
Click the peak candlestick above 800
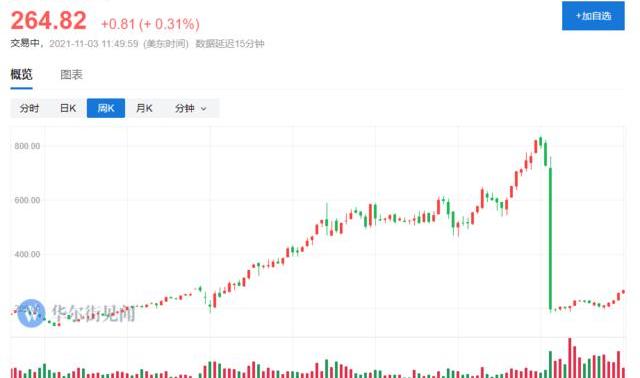[540, 141]
